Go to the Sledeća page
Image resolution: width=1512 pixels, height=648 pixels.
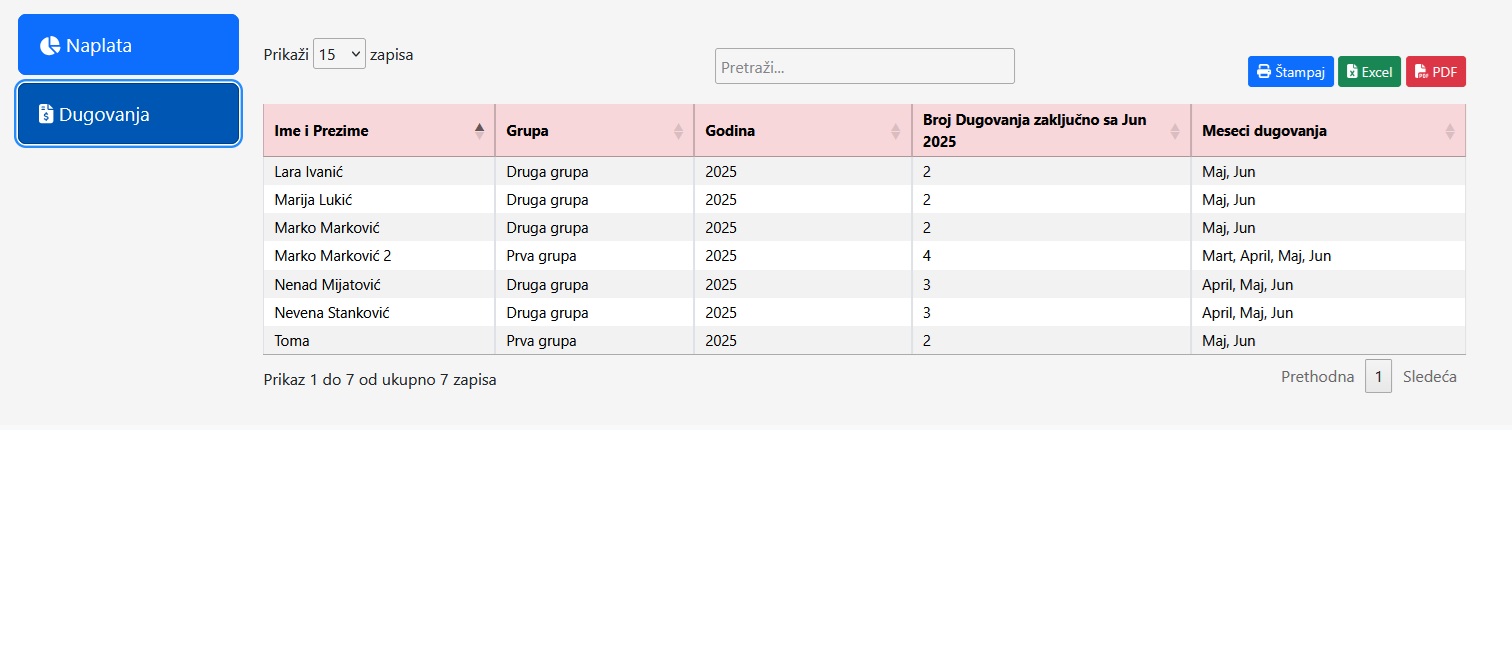click(x=1429, y=377)
